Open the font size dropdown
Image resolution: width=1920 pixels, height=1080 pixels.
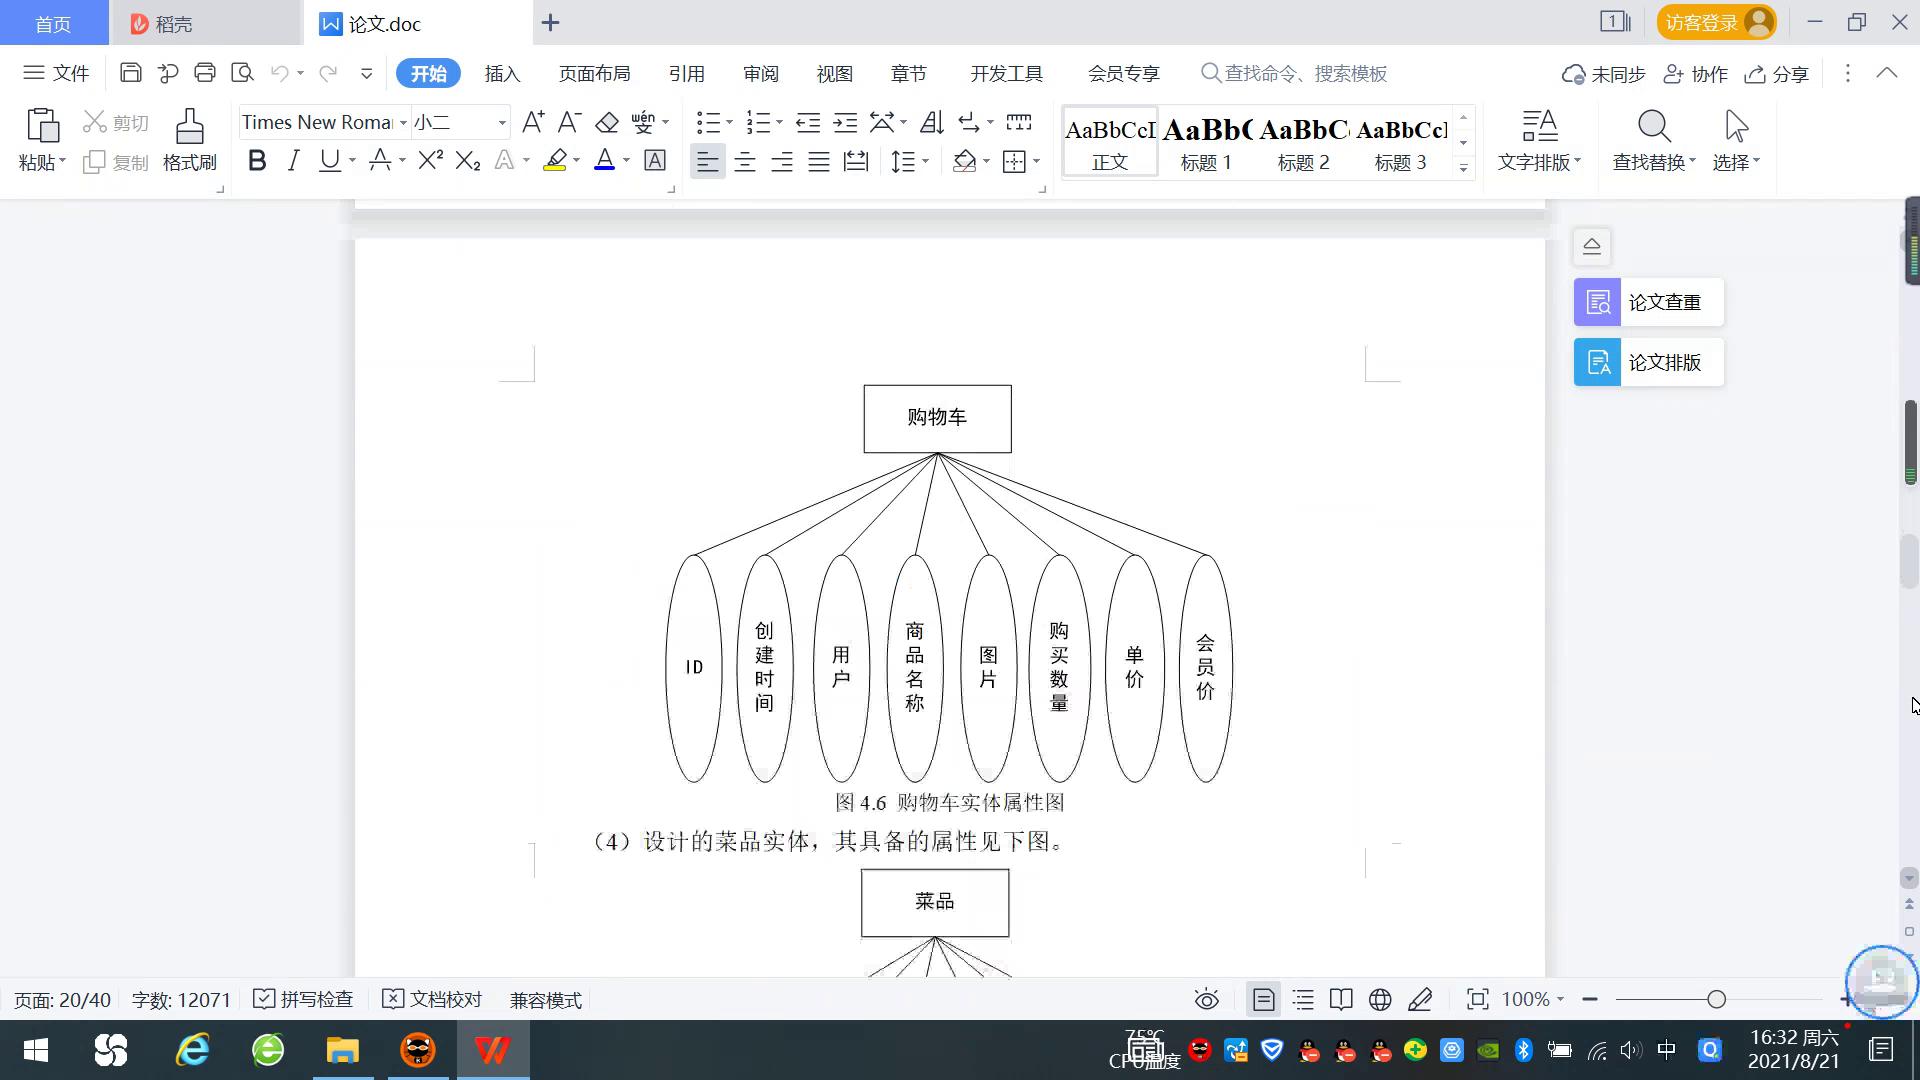click(x=502, y=122)
